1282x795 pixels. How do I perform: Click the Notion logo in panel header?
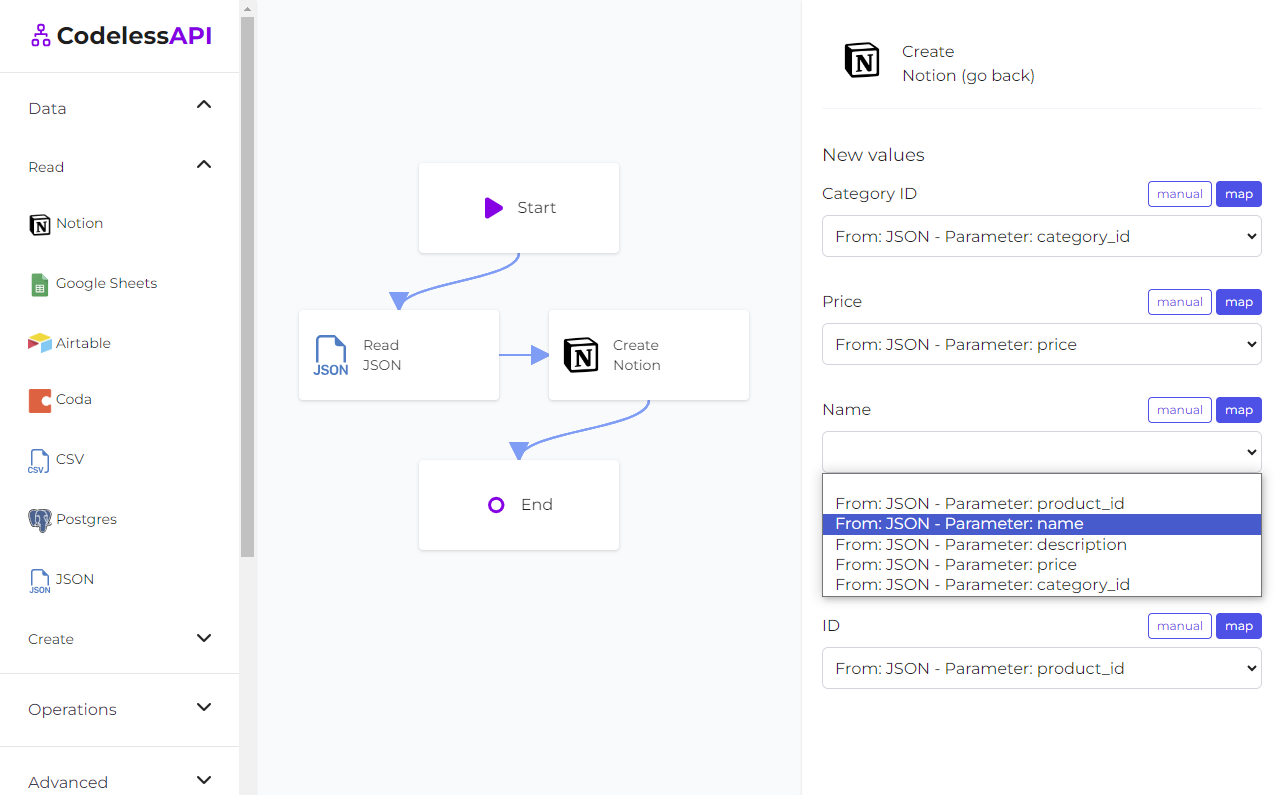862,60
